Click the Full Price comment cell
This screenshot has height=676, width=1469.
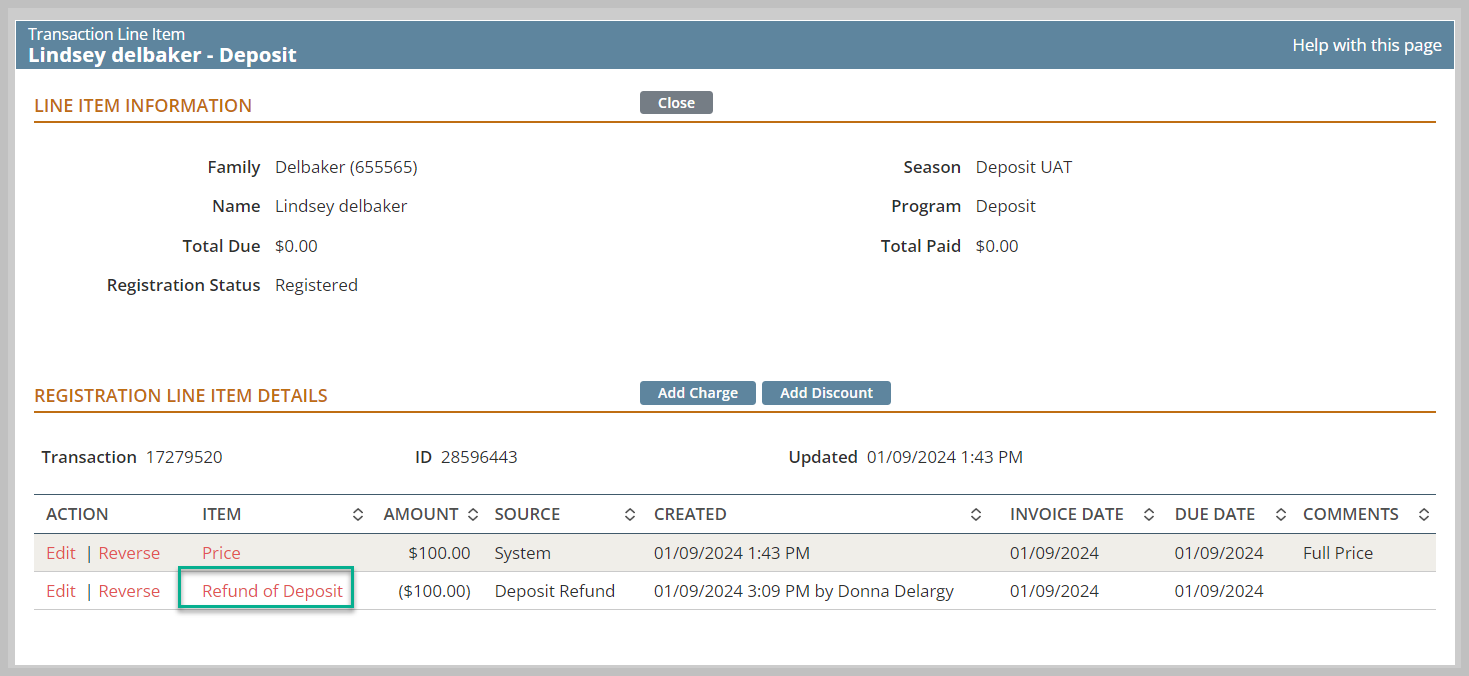click(x=1338, y=553)
